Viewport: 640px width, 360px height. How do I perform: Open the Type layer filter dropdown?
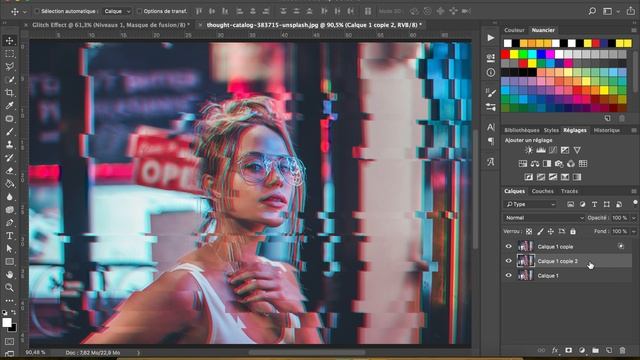(x=530, y=204)
